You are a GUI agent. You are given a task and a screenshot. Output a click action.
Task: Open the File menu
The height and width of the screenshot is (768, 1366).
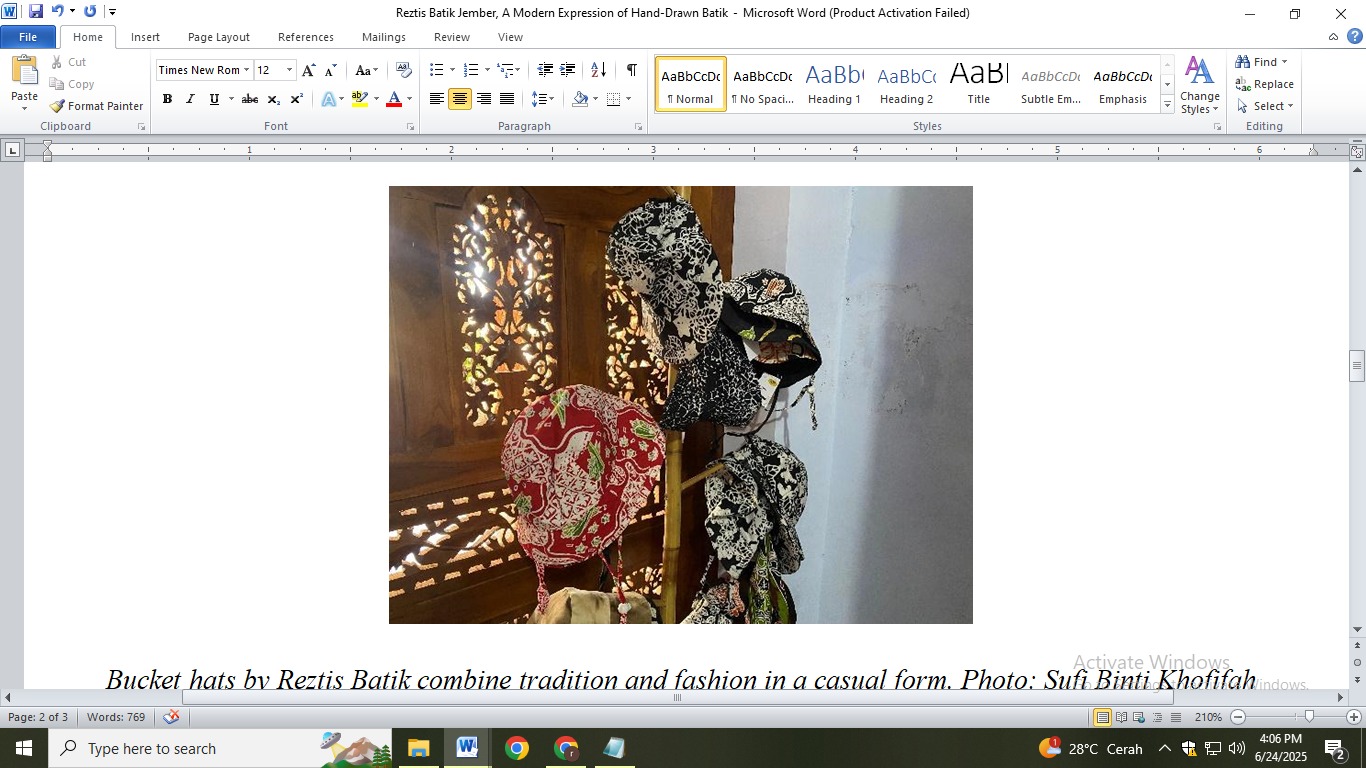(28, 36)
